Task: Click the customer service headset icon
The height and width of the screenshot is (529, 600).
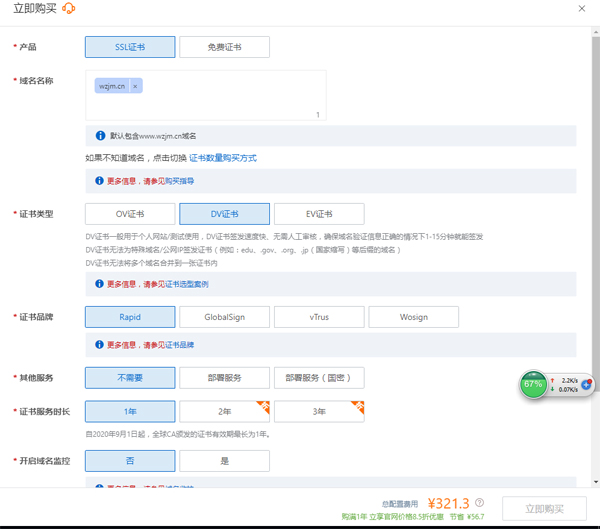Action: 68,9
